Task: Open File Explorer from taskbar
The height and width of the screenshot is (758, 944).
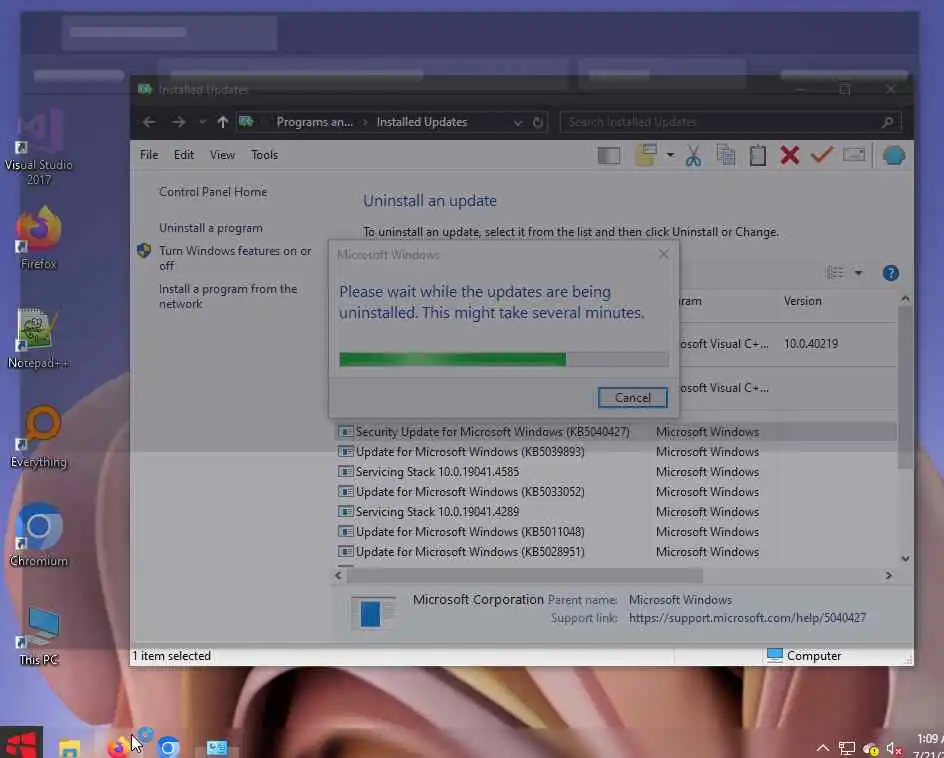Action: (x=69, y=748)
